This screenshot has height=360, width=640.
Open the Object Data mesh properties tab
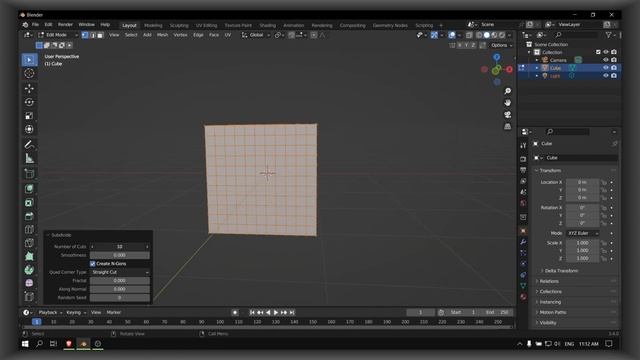[523, 286]
